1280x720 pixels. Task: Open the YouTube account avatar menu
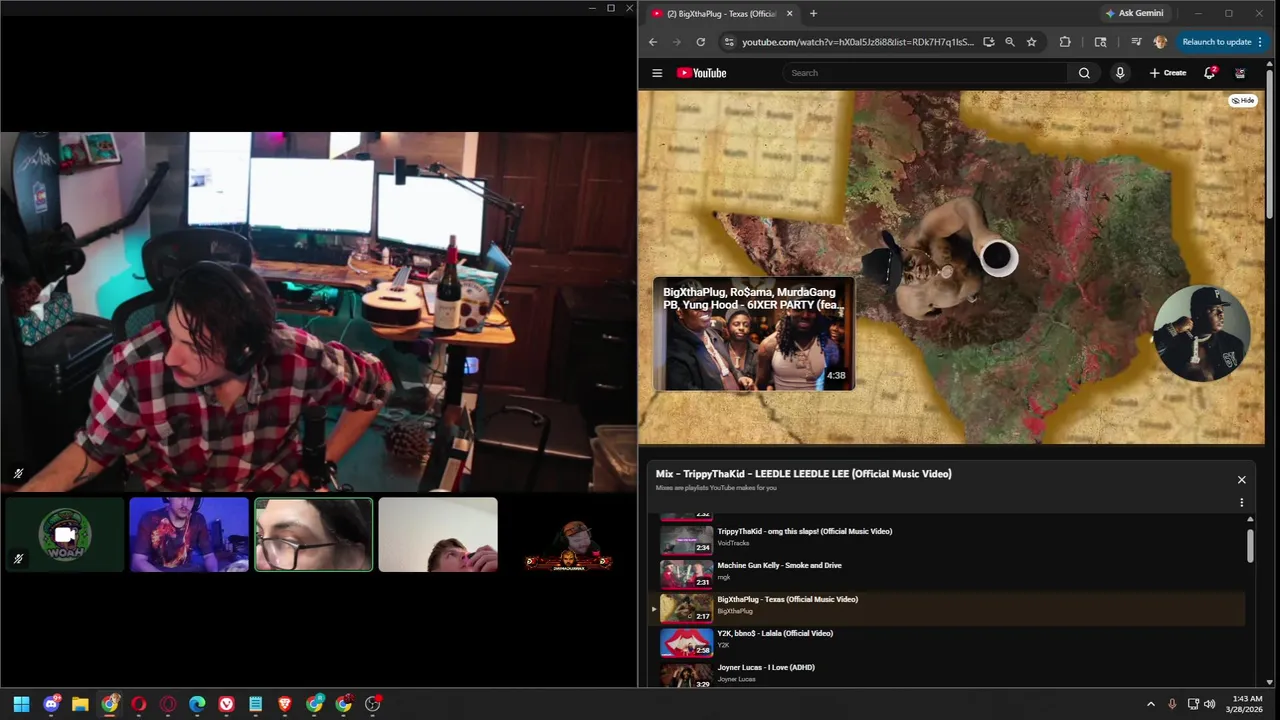coord(1240,73)
